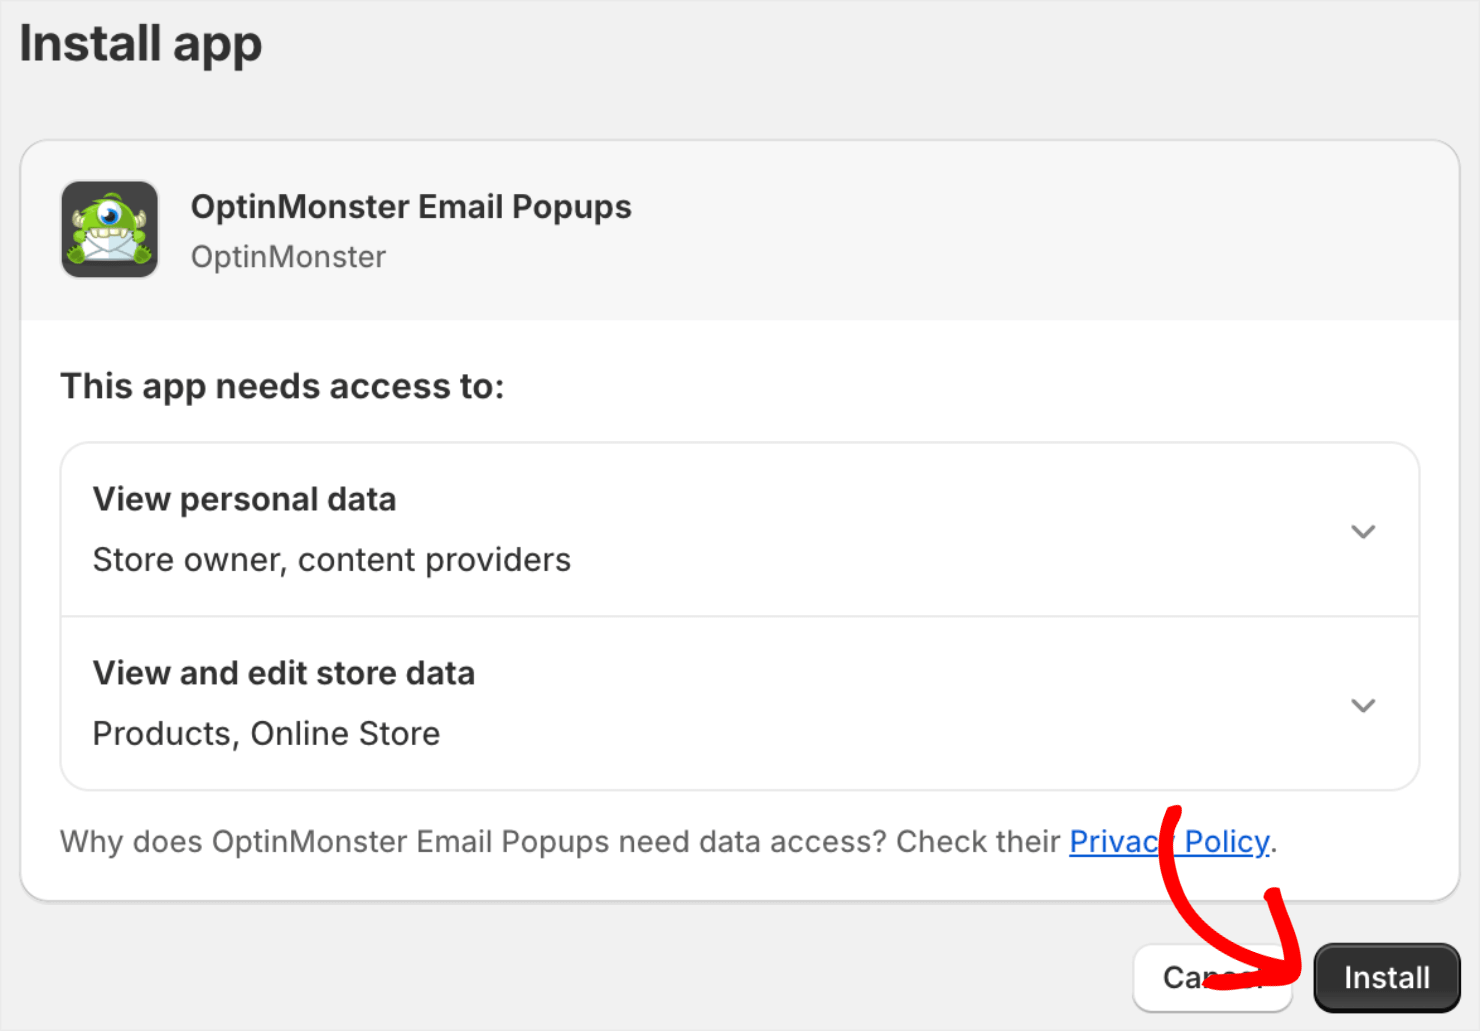The width and height of the screenshot is (1480, 1031).
Task: Click the This app needs access heading
Action: click(283, 386)
